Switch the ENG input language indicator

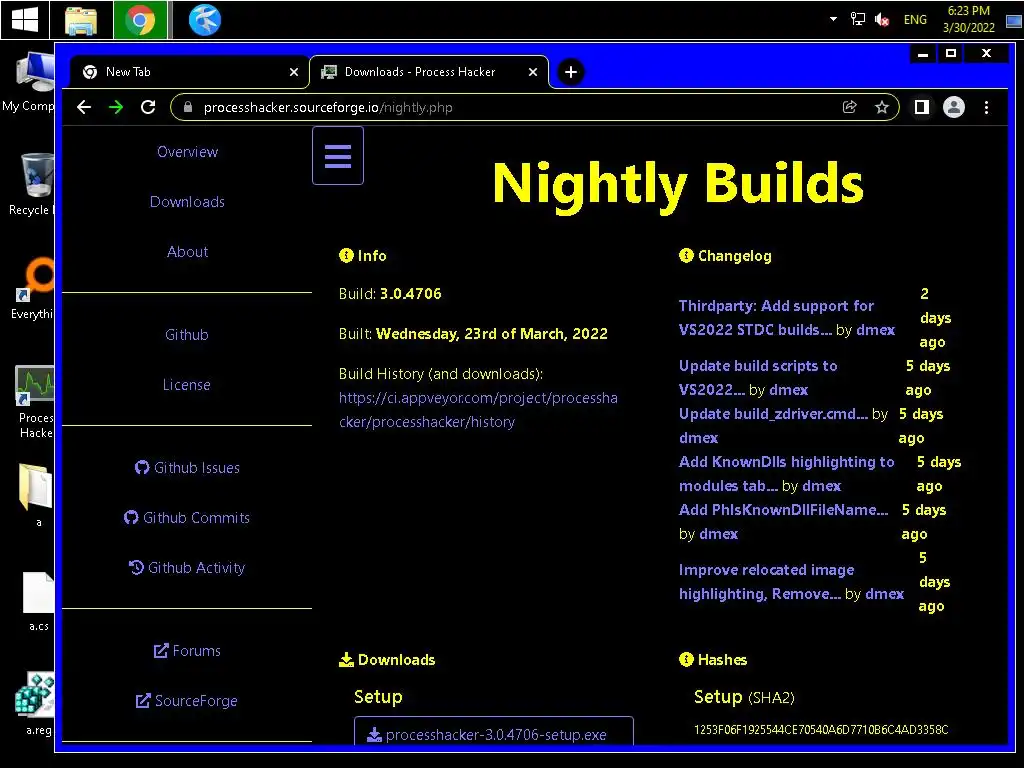[915, 20]
